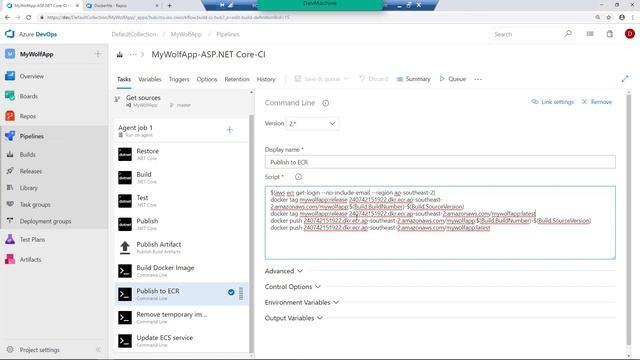Select the Update ECS service task
This screenshot has height=360, width=640.
click(181, 341)
